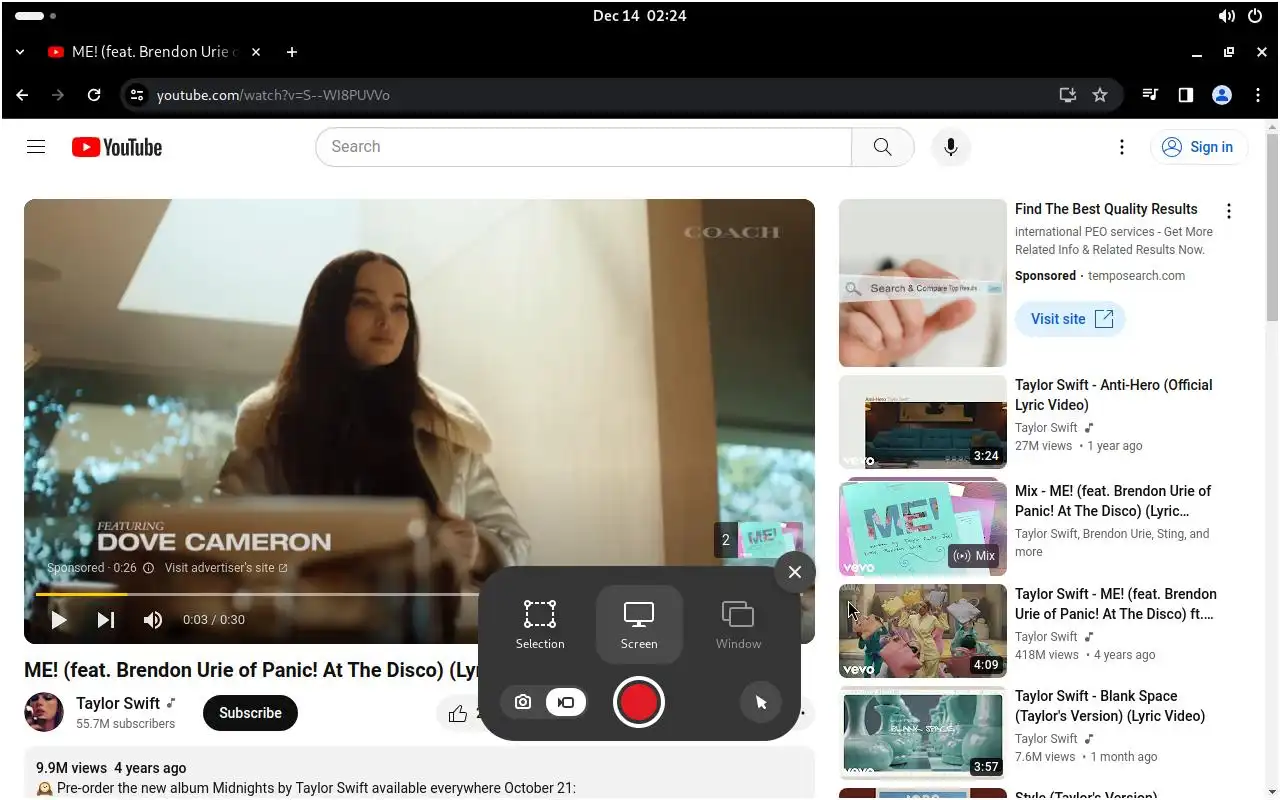
Task: Switch to screencast video mode
Action: tap(566, 702)
